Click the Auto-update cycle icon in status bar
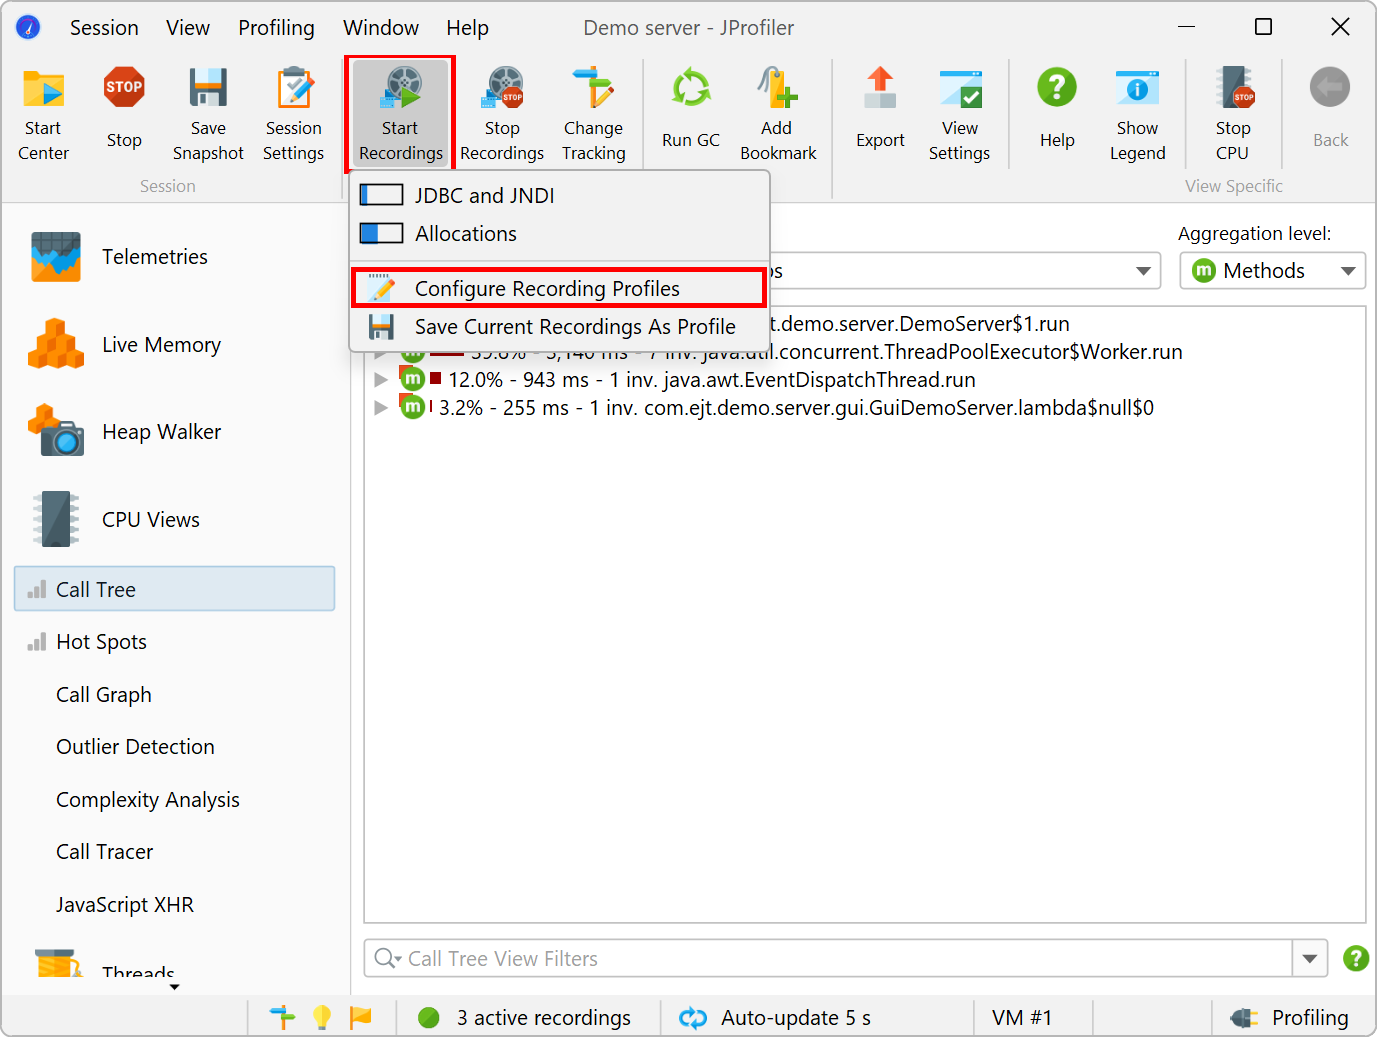Viewport: 1377px width, 1037px height. click(693, 1018)
